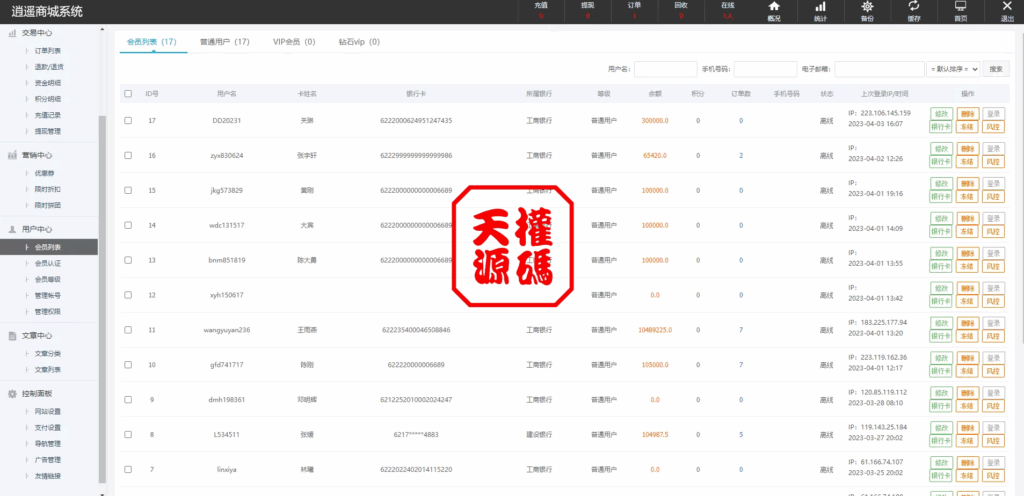Click the 用户名 search input field
The height and width of the screenshot is (496, 1024).
point(665,69)
